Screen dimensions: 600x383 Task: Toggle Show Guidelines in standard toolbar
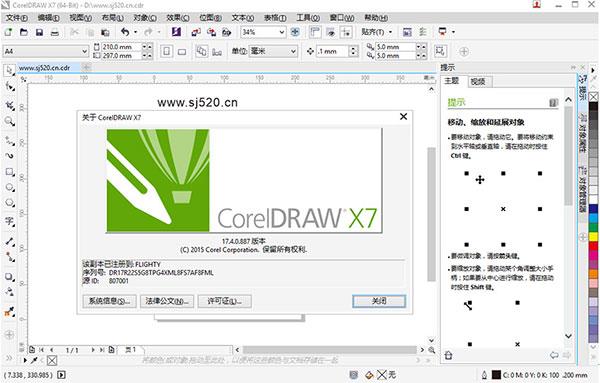(x=346, y=32)
